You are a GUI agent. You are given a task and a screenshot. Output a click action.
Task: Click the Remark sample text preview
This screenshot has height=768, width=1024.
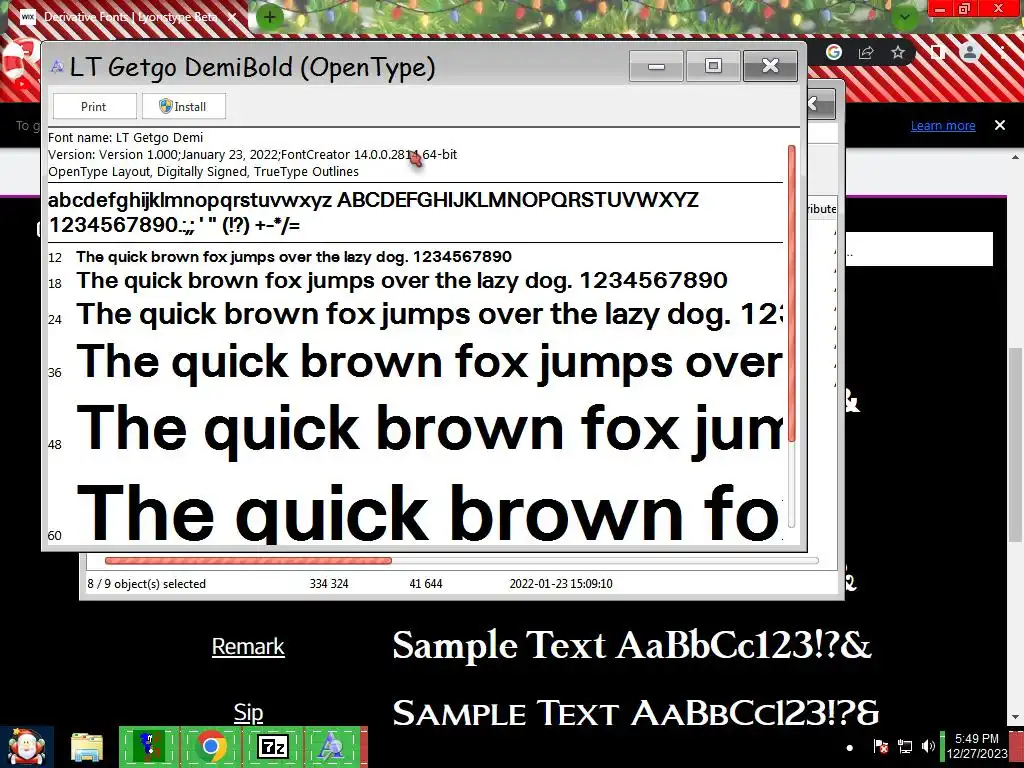pos(632,645)
